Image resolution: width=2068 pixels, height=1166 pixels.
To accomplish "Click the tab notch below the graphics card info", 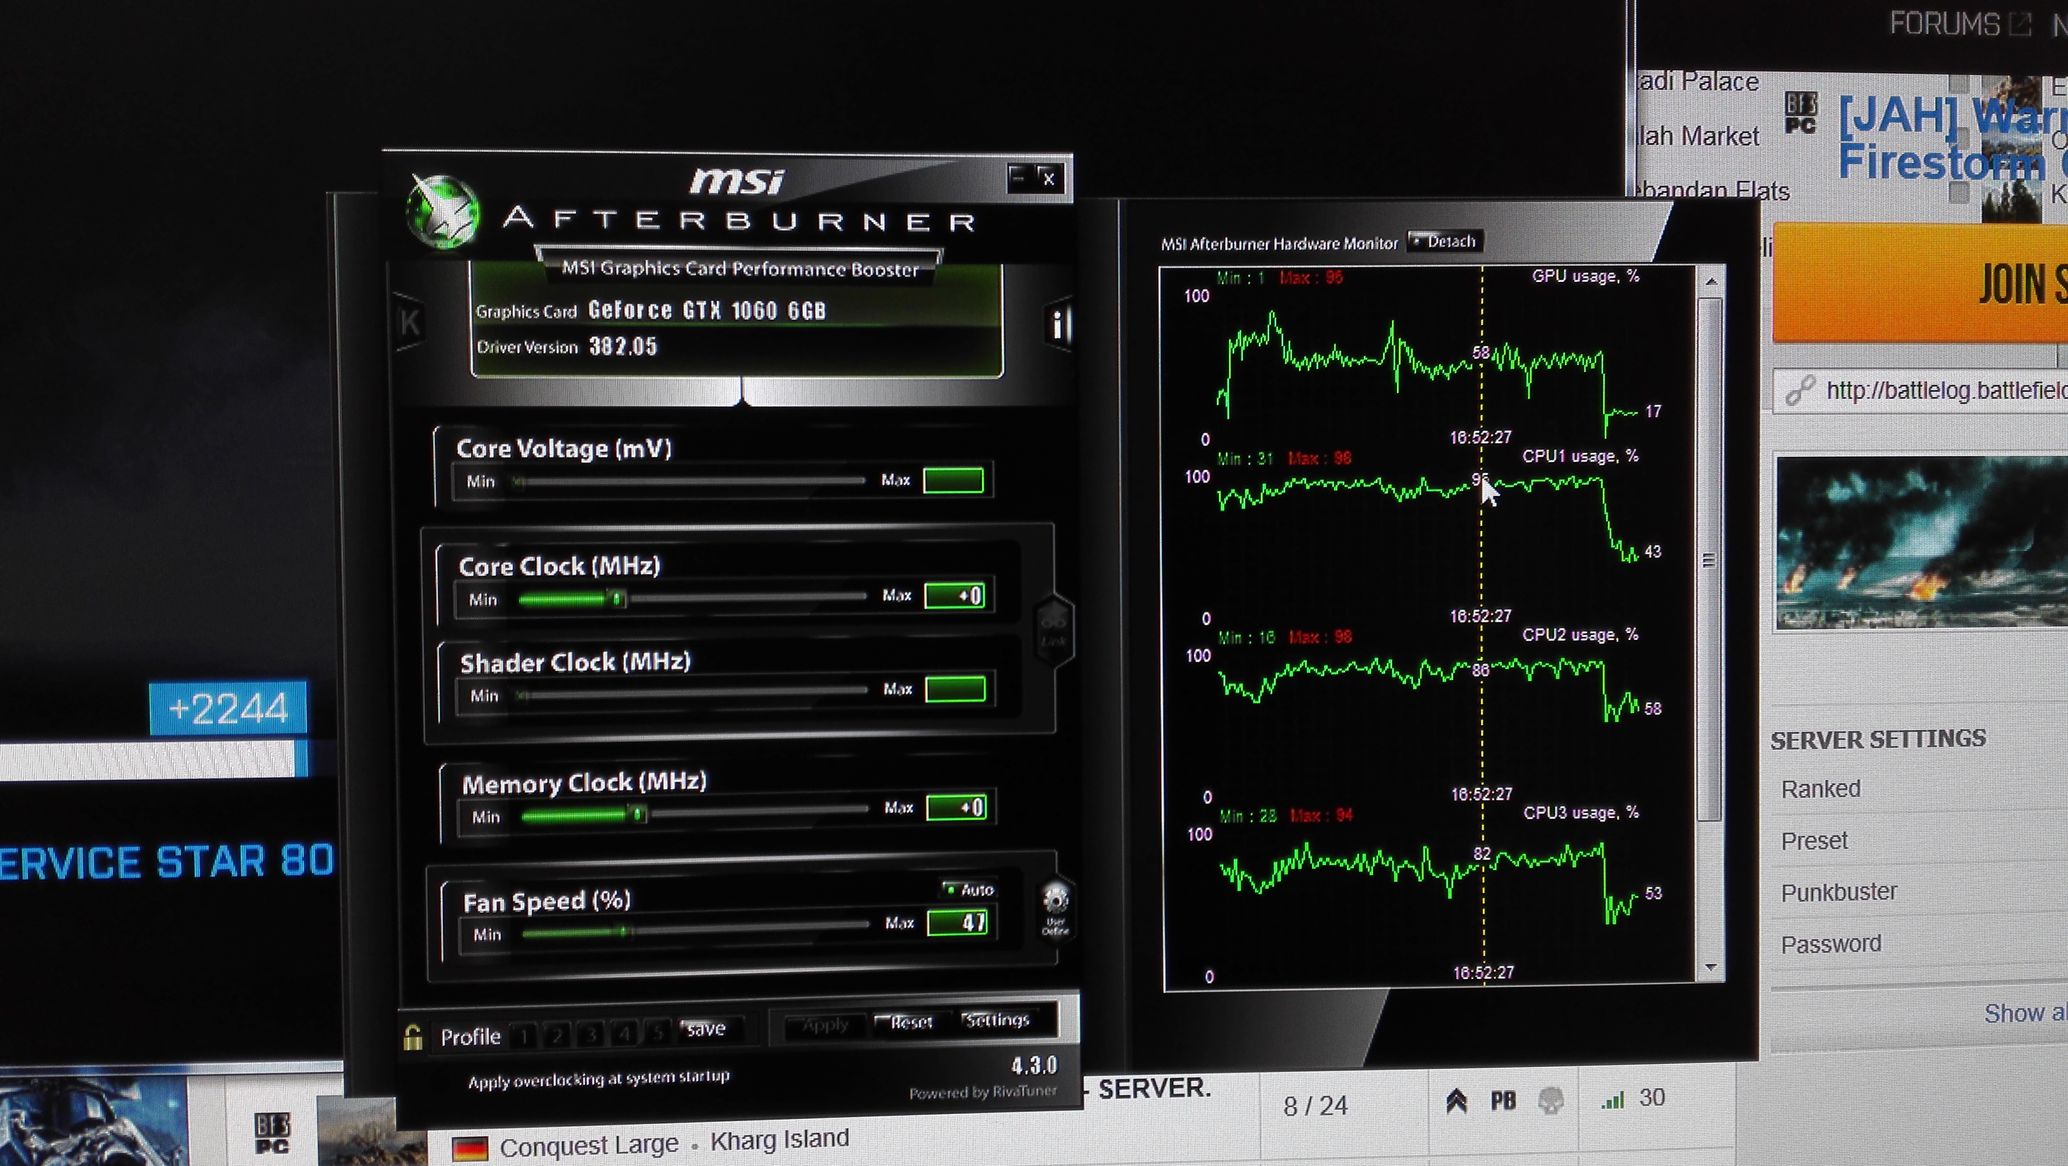I will (742, 392).
